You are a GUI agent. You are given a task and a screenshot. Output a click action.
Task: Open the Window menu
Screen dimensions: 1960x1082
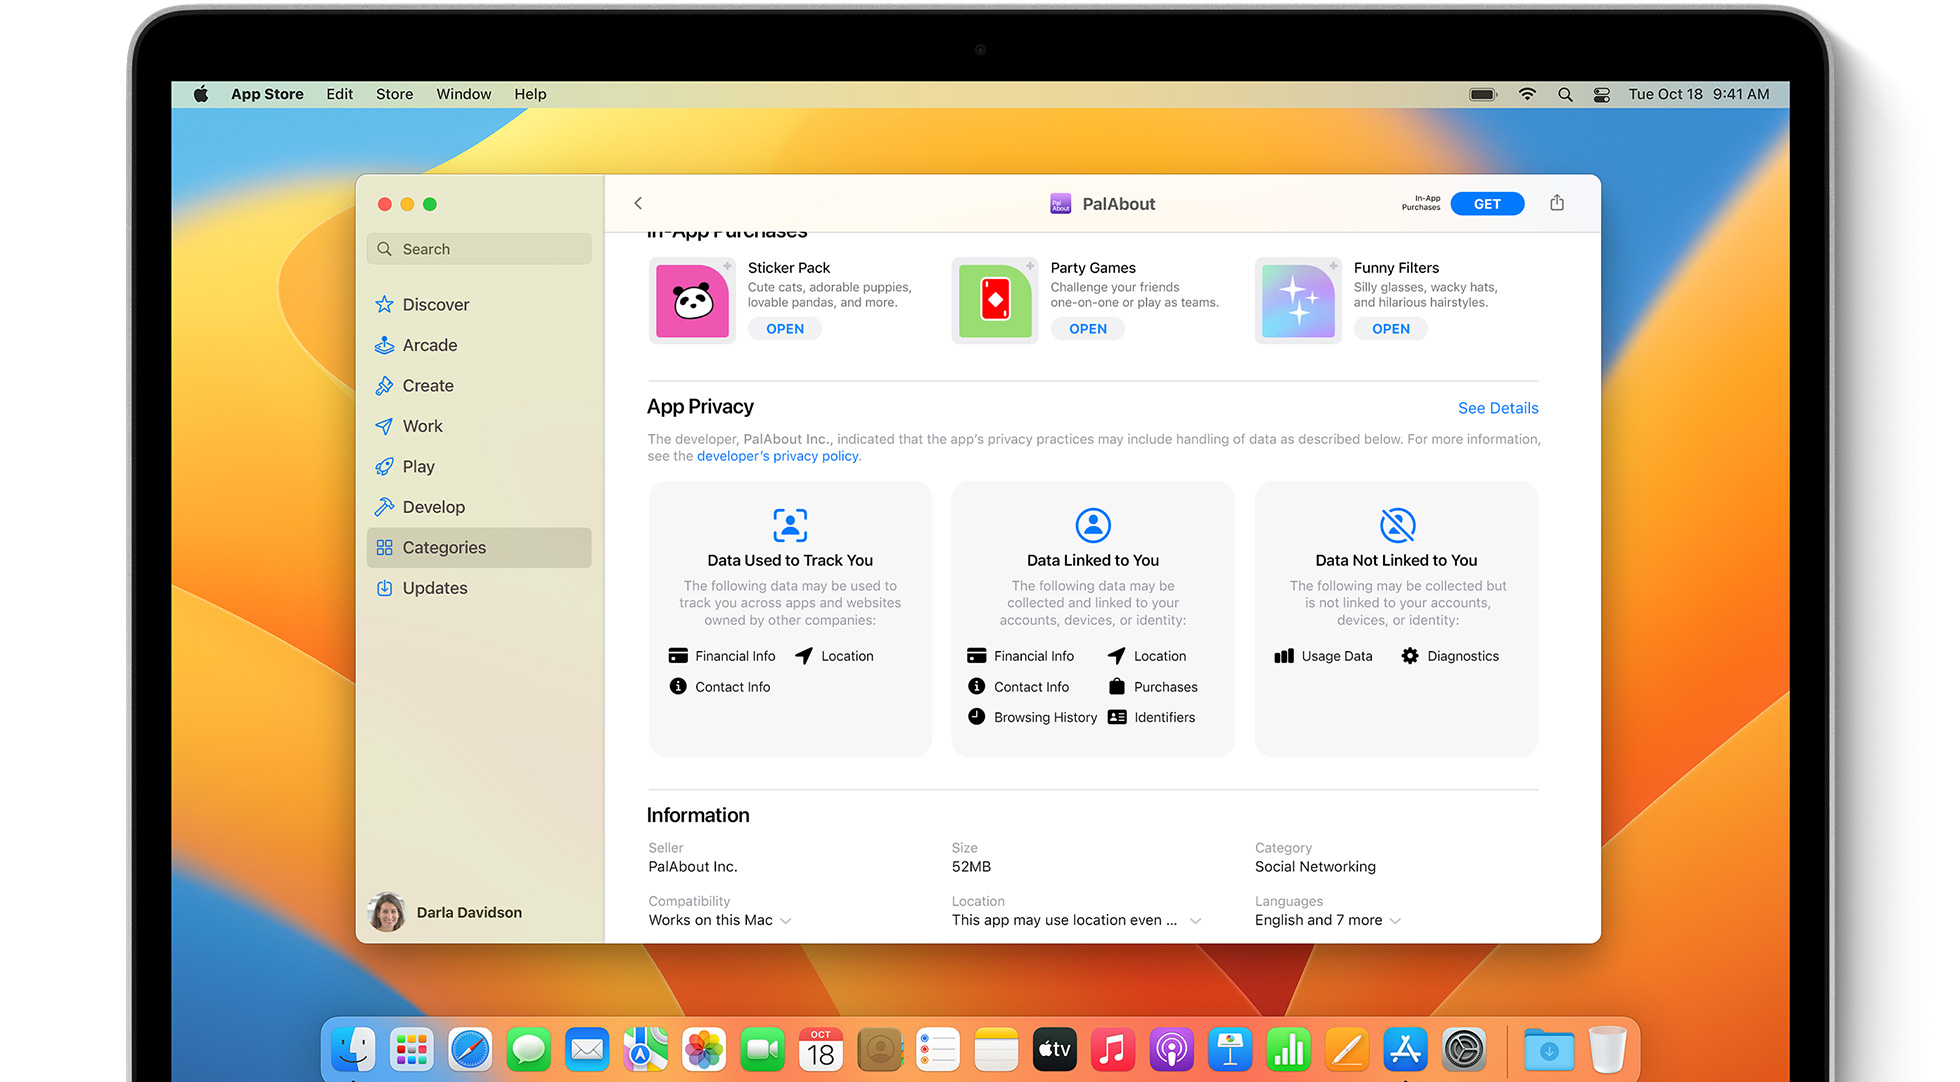point(463,94)
